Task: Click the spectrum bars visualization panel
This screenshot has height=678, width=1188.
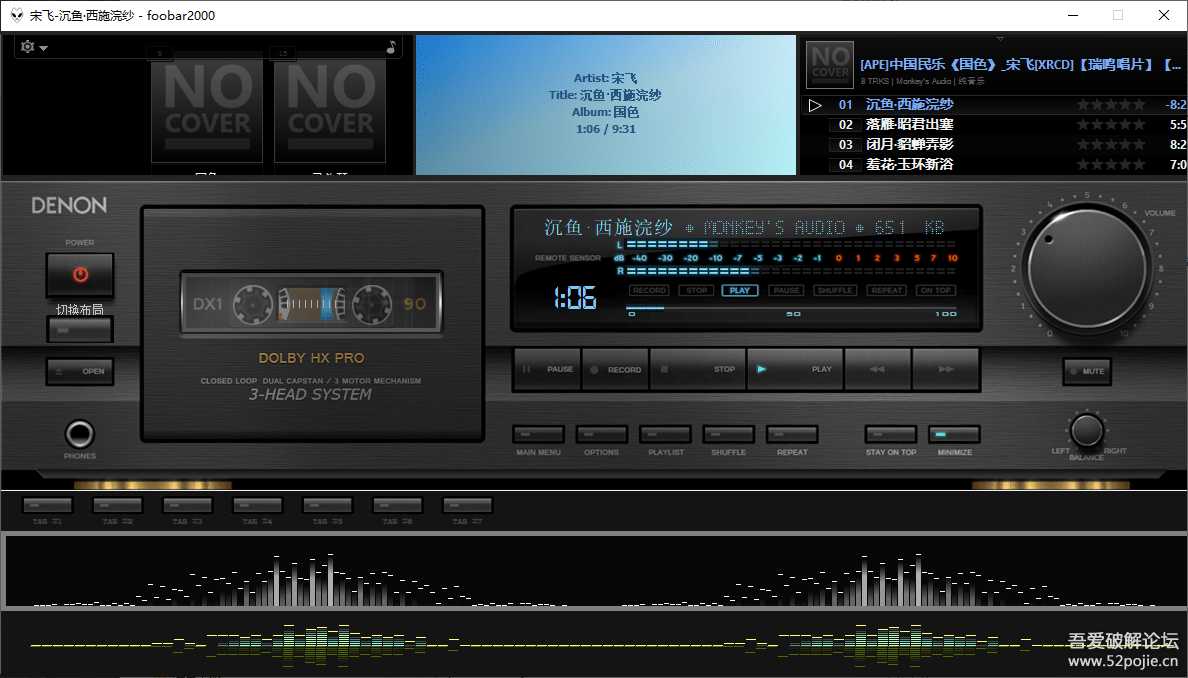Action: [594, 571]
